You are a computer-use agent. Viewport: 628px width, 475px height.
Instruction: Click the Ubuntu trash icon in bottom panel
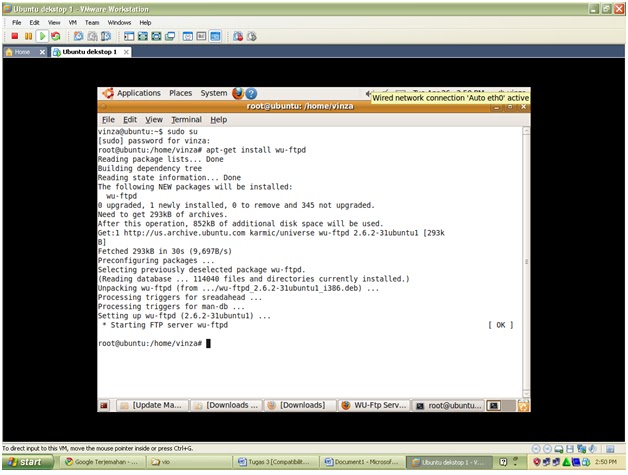click(523, 406)
